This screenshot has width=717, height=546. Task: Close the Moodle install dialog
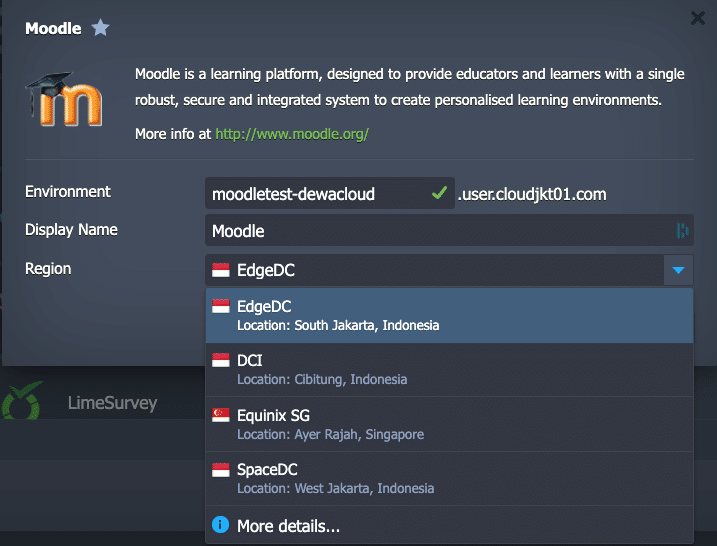click(698, 17)
